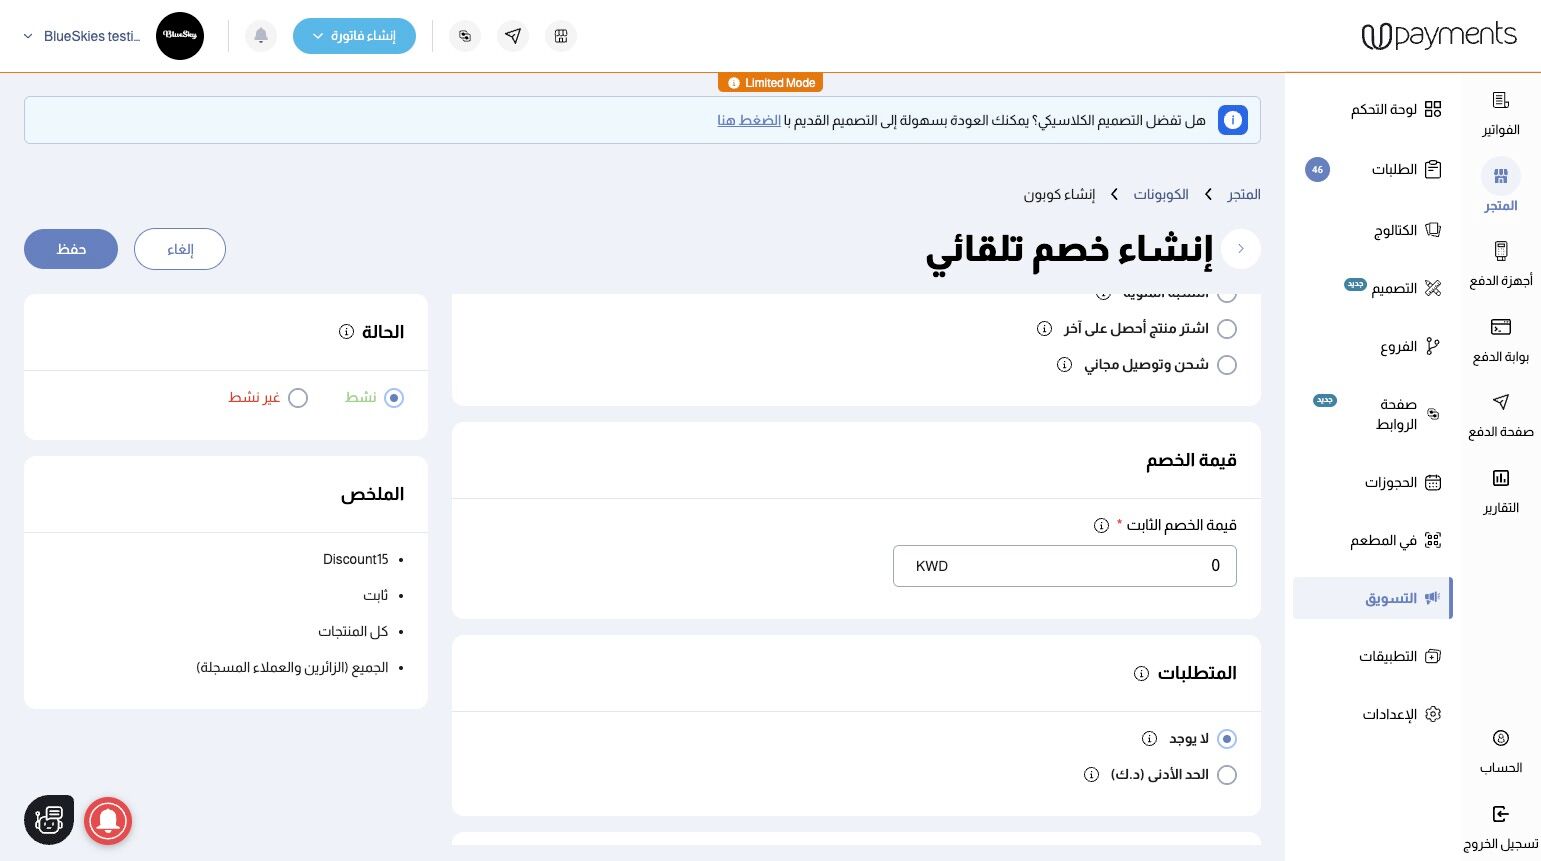Open في المطعم in-restaurant menu item
The image size is (1541, 861).
[x=1395, y=540]
